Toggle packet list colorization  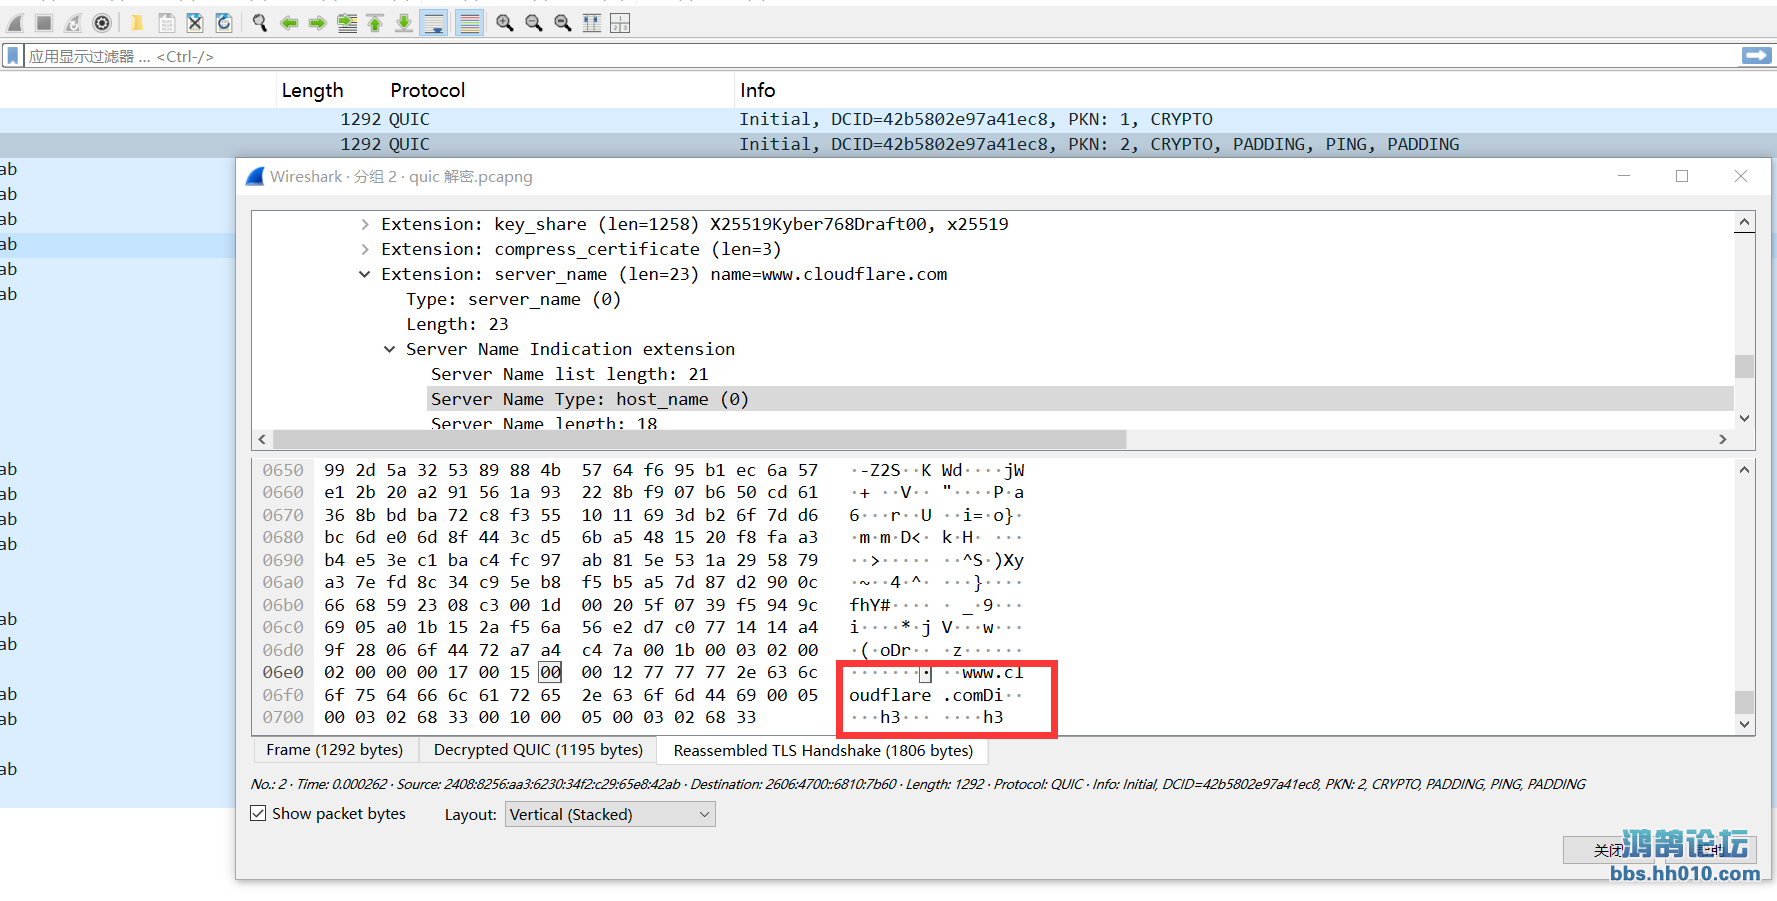469,23
